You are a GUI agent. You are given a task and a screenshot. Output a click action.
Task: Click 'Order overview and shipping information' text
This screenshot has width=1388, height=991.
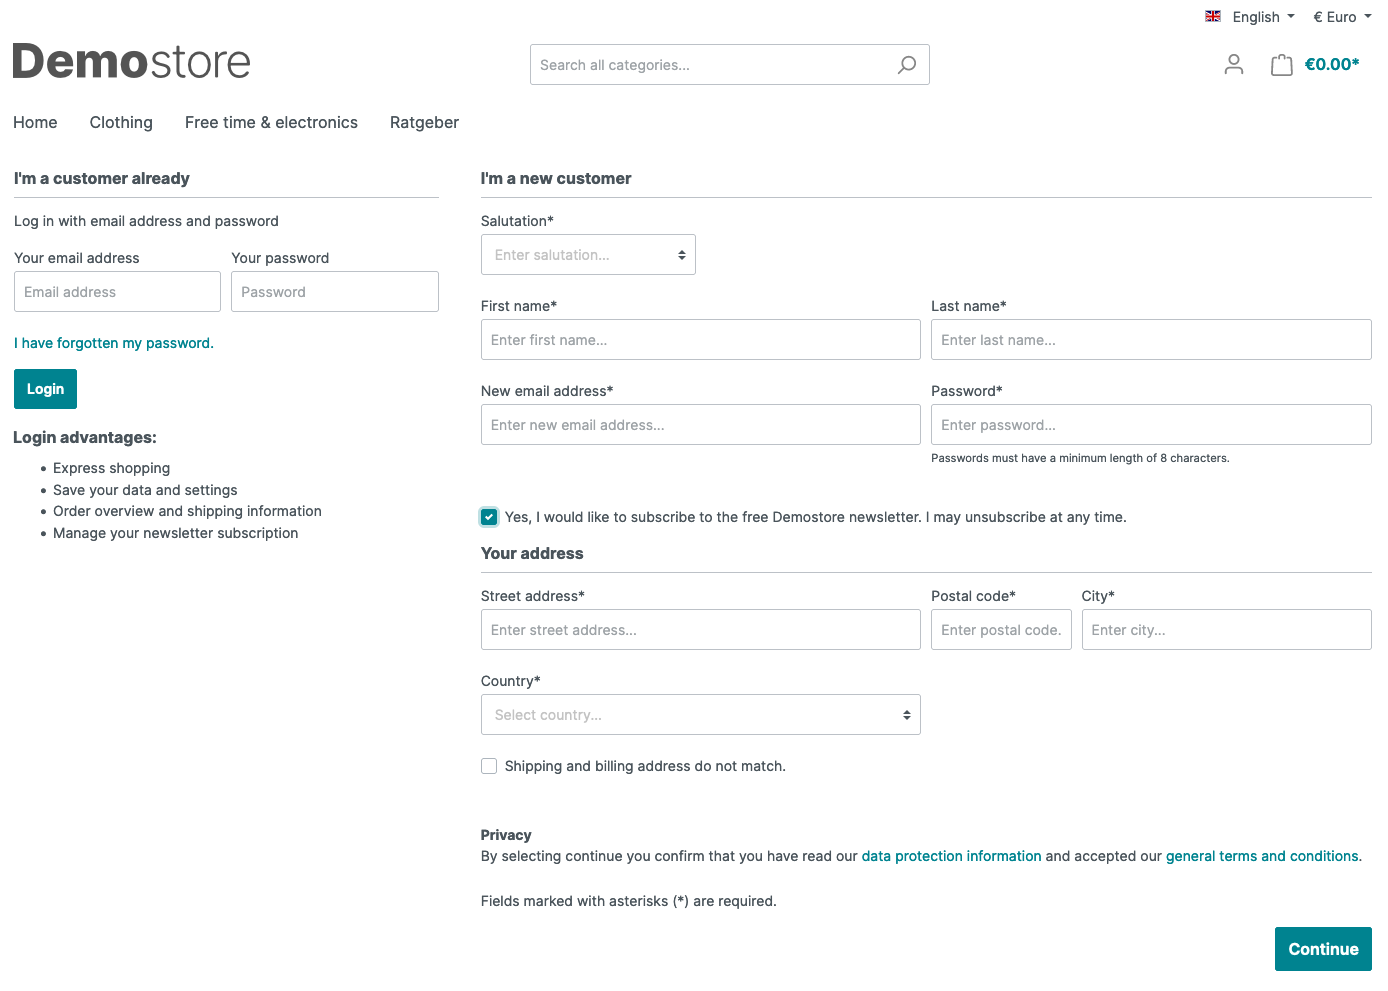pyautogui.click(x=187, y=511)
